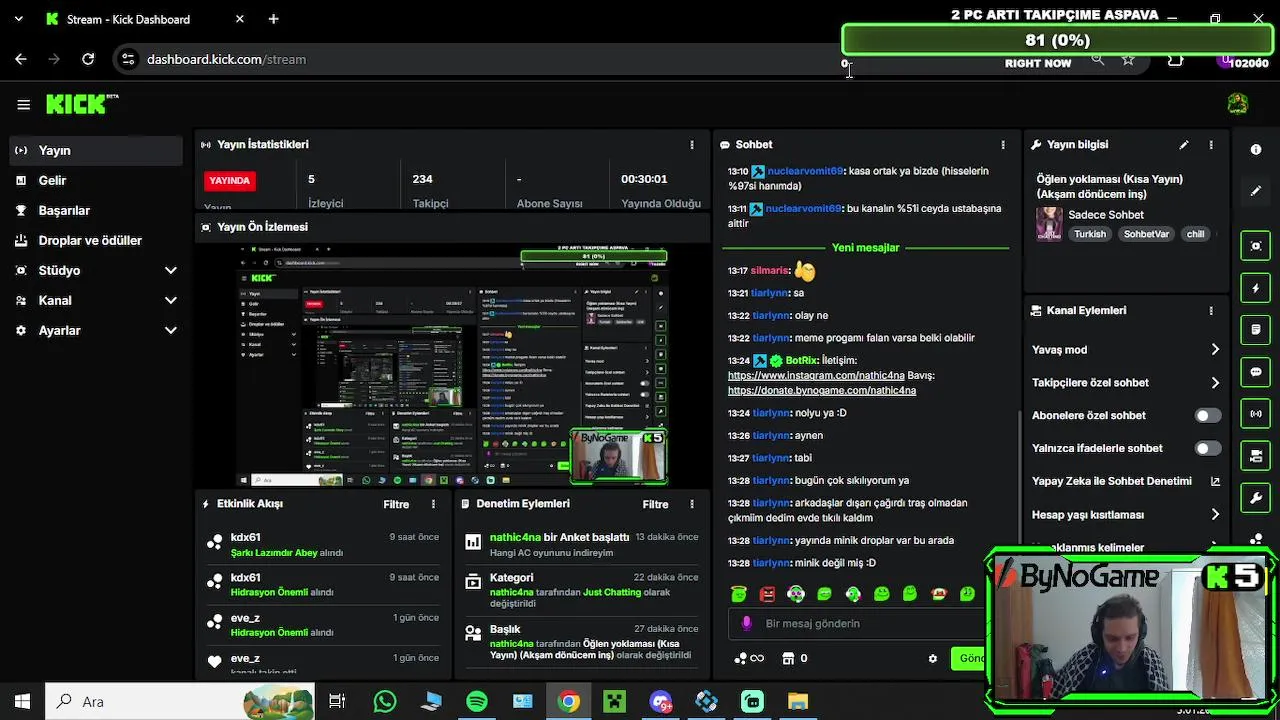Open chat settings gear icon

click(x=933, y=659)
